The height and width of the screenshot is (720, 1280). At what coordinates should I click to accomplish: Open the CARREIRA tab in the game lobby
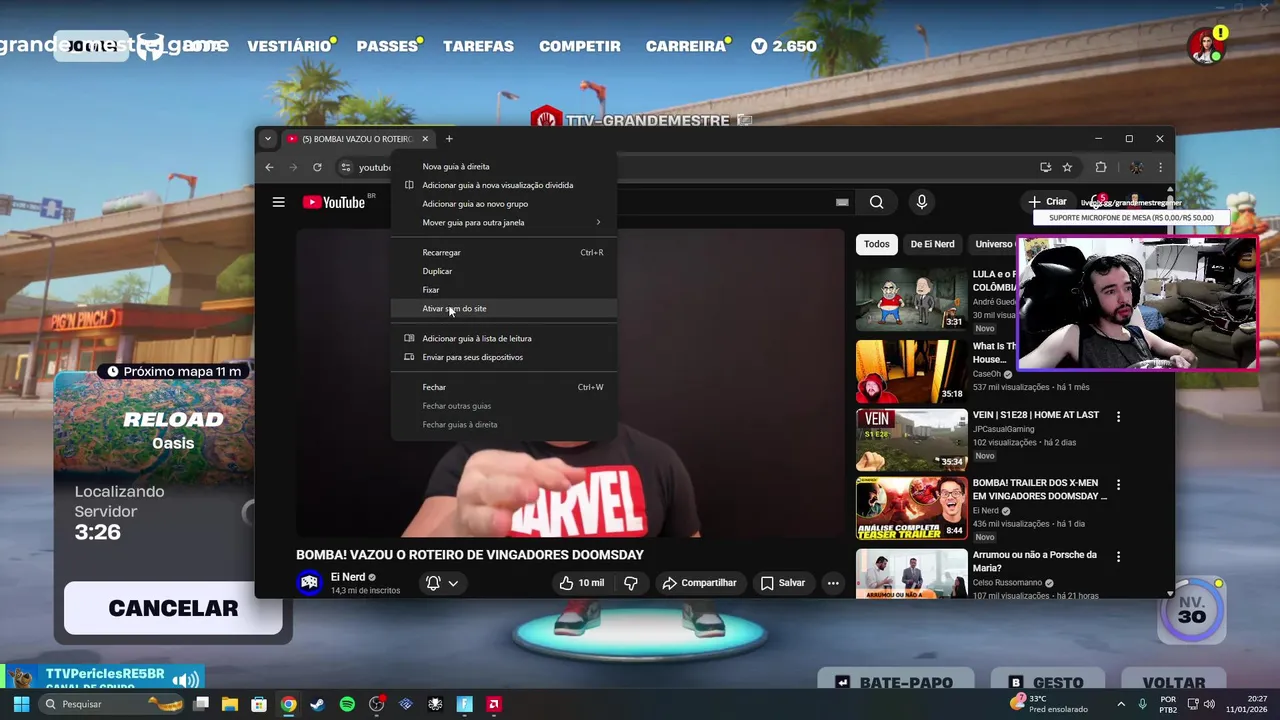pos(686,46)
